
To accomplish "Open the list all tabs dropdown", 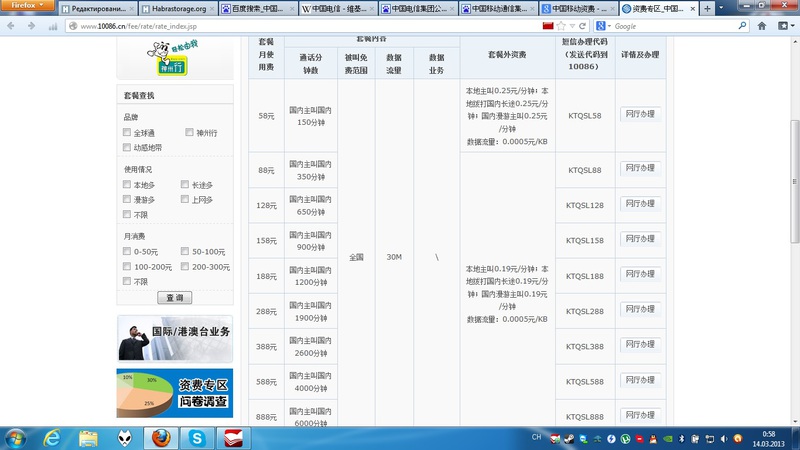I will [721, 8].
